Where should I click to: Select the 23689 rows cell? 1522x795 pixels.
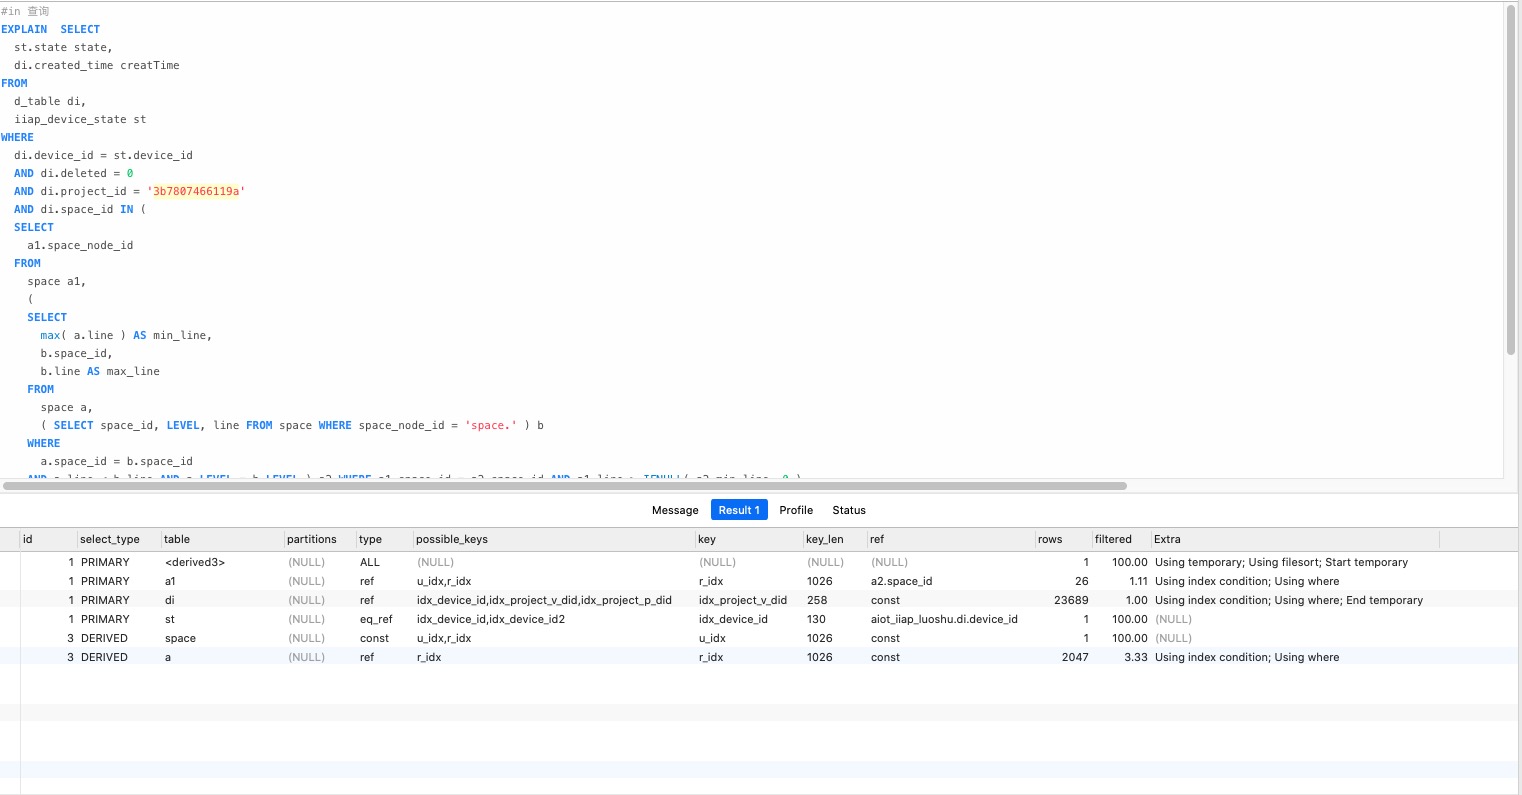tap(1071, 600)
